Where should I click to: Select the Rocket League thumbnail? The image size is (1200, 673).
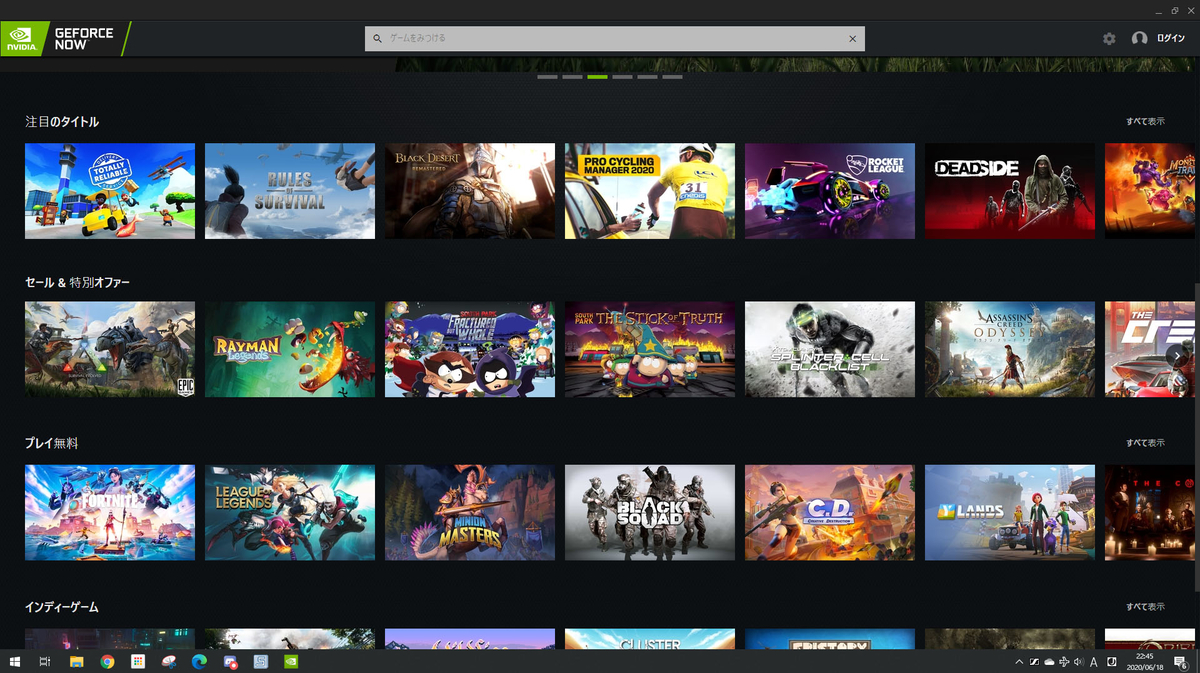coord(830,191)
